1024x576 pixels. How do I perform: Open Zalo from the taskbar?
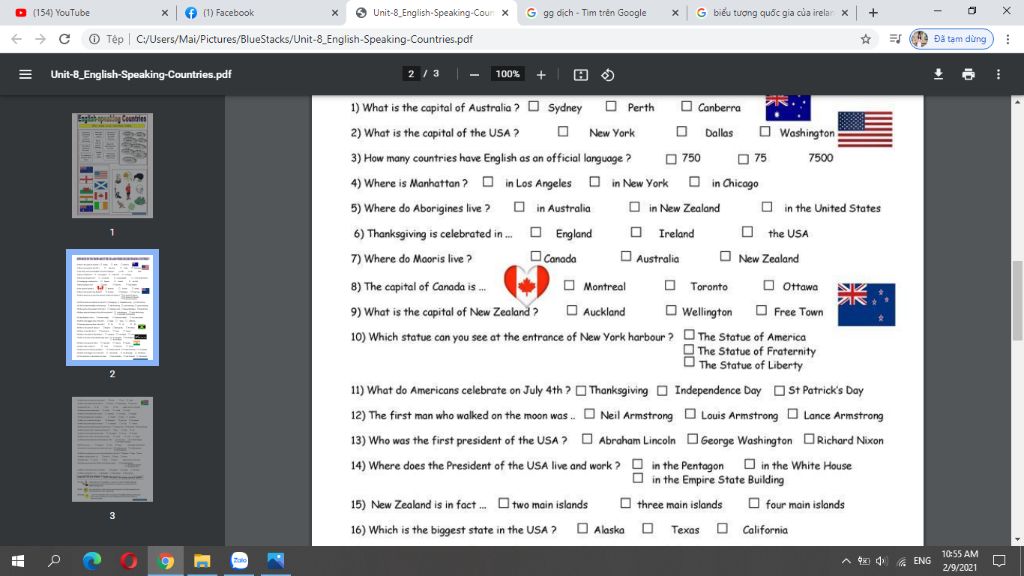coord(239,560)
